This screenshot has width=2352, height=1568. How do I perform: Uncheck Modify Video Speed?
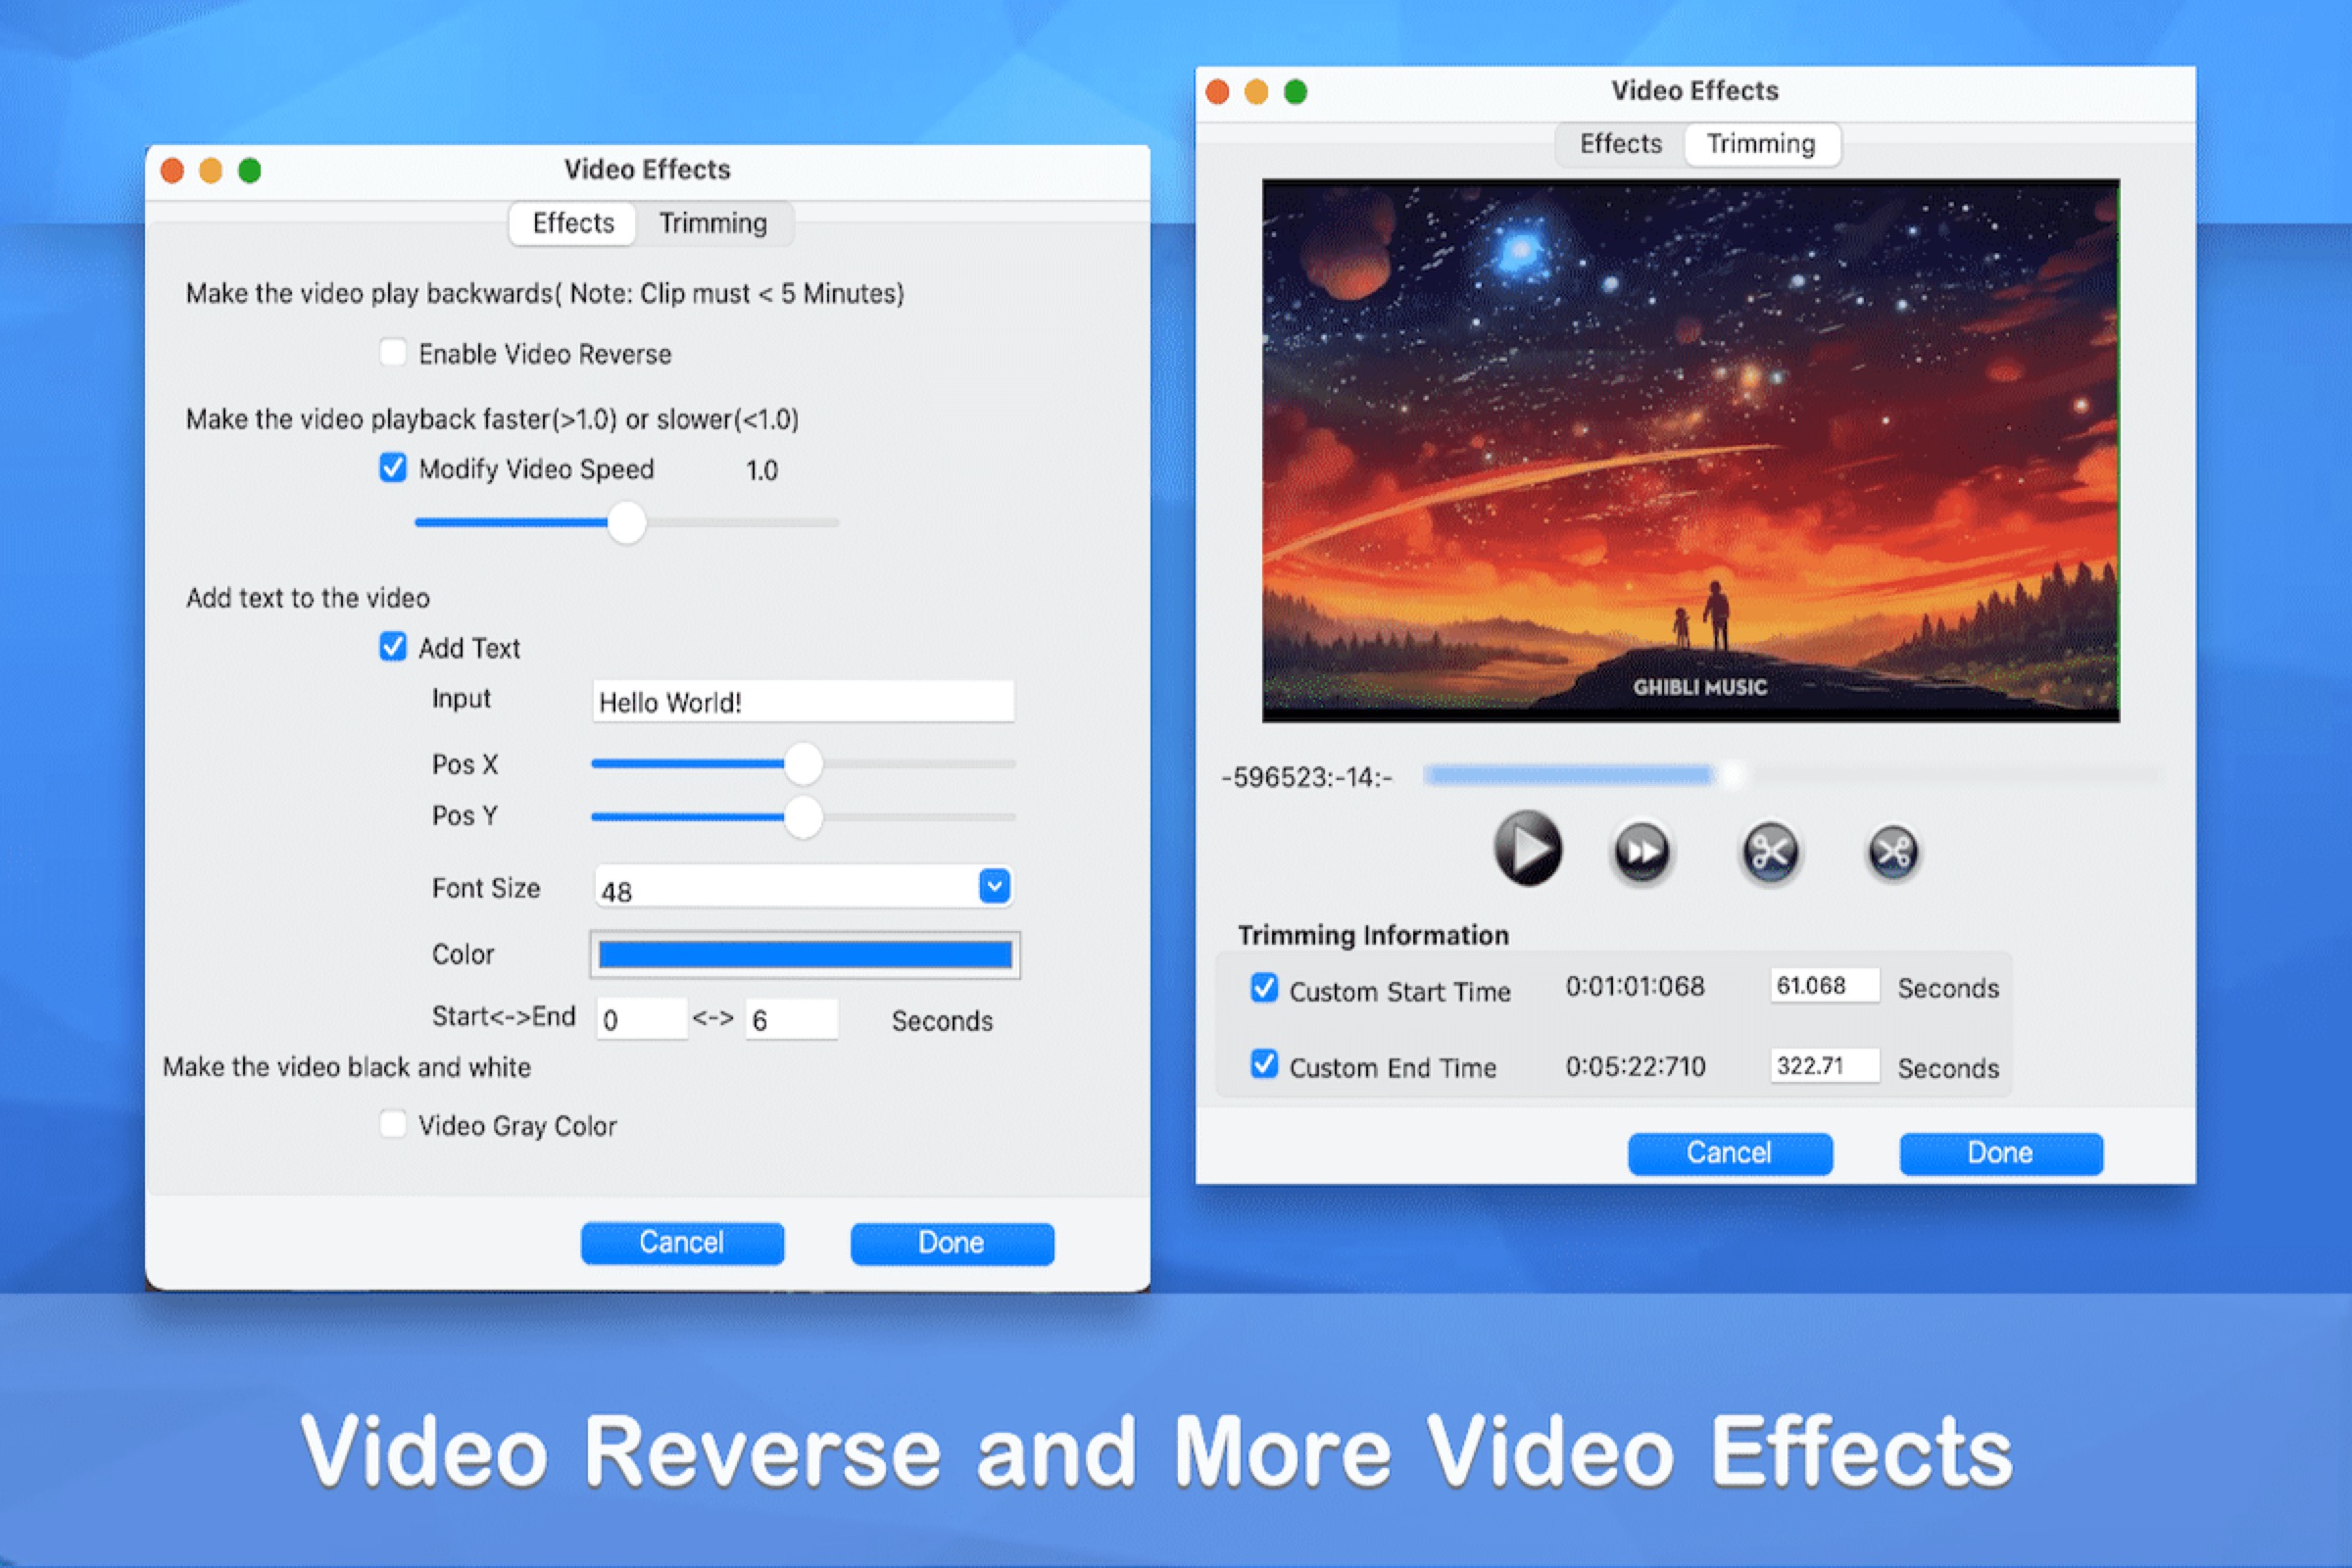click(393, 468)
